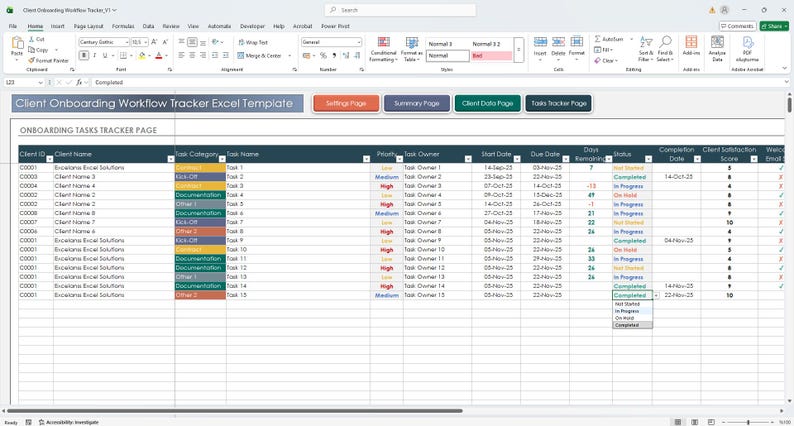Click Merge & Center
This screenshot has width=794, height=426.
point(259,56)
